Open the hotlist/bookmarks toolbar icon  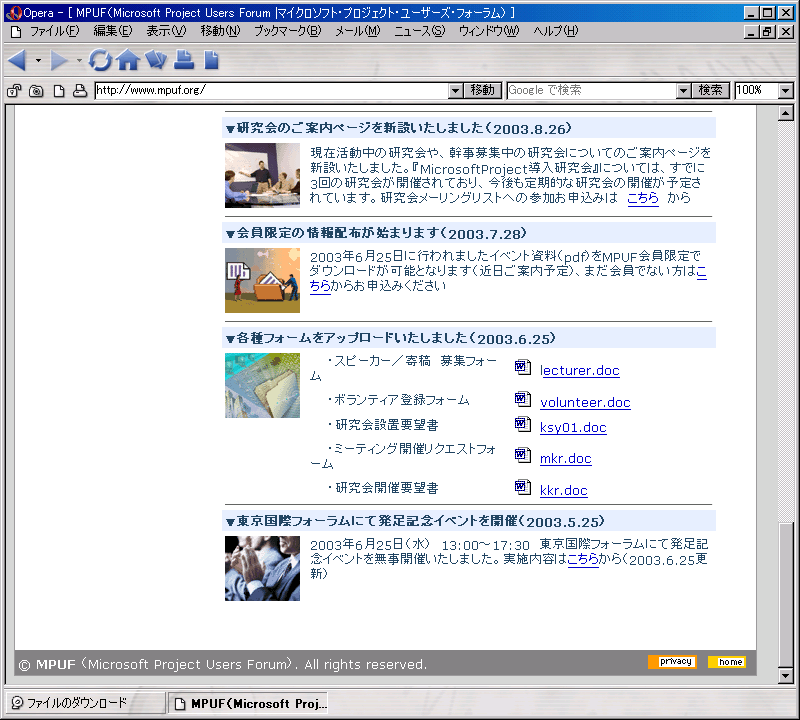pyautogui.click(x=156, y=60)
